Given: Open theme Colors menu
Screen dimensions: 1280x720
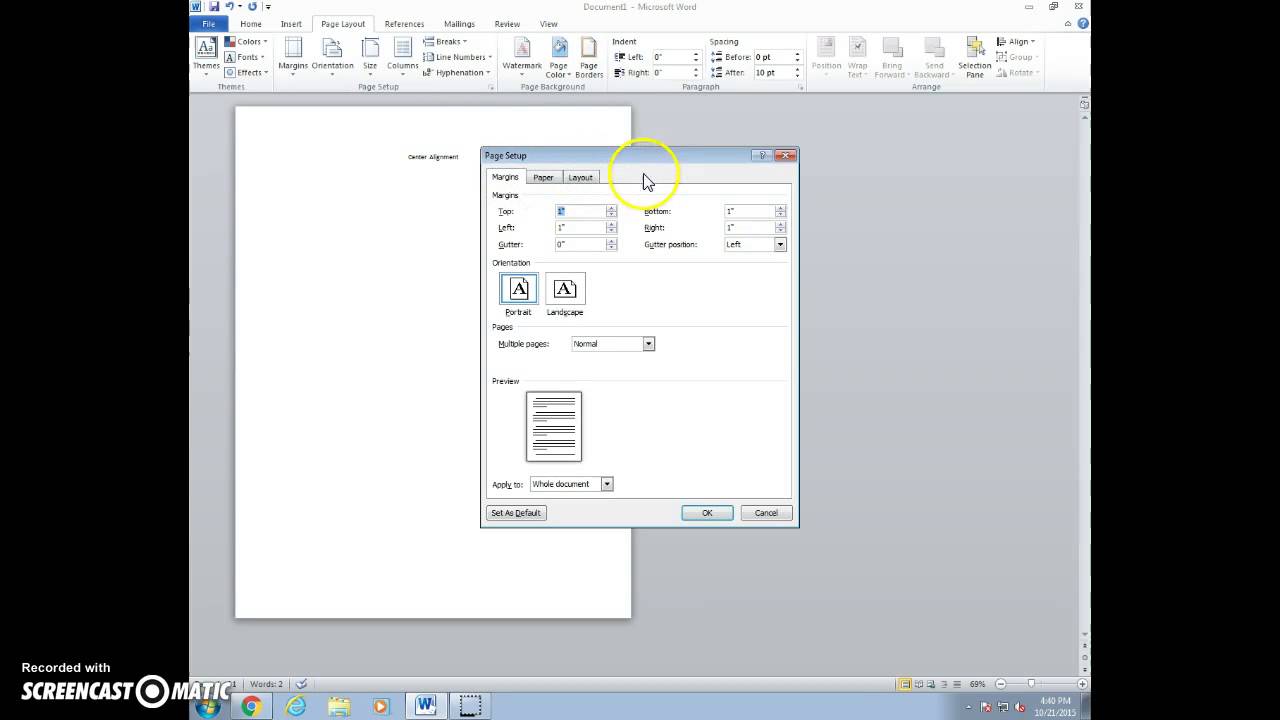Looking at the screenshot, I should (x=245, y=42).
